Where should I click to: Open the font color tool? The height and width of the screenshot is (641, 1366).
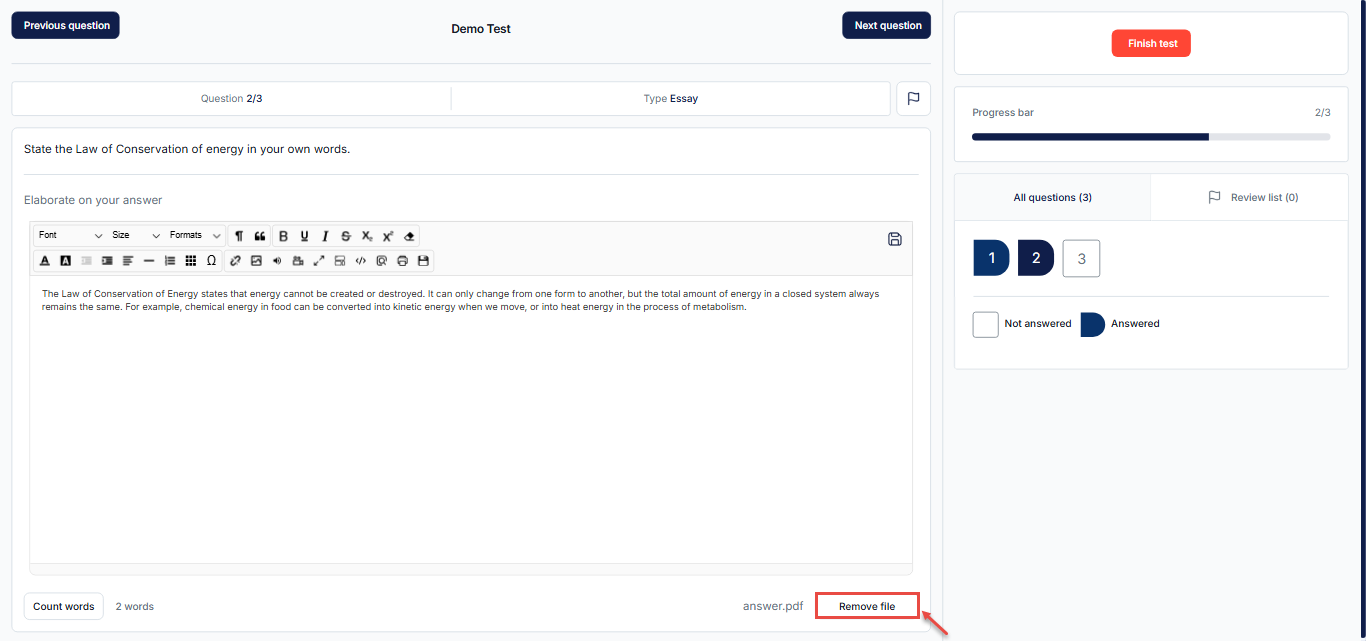[45, 261]
